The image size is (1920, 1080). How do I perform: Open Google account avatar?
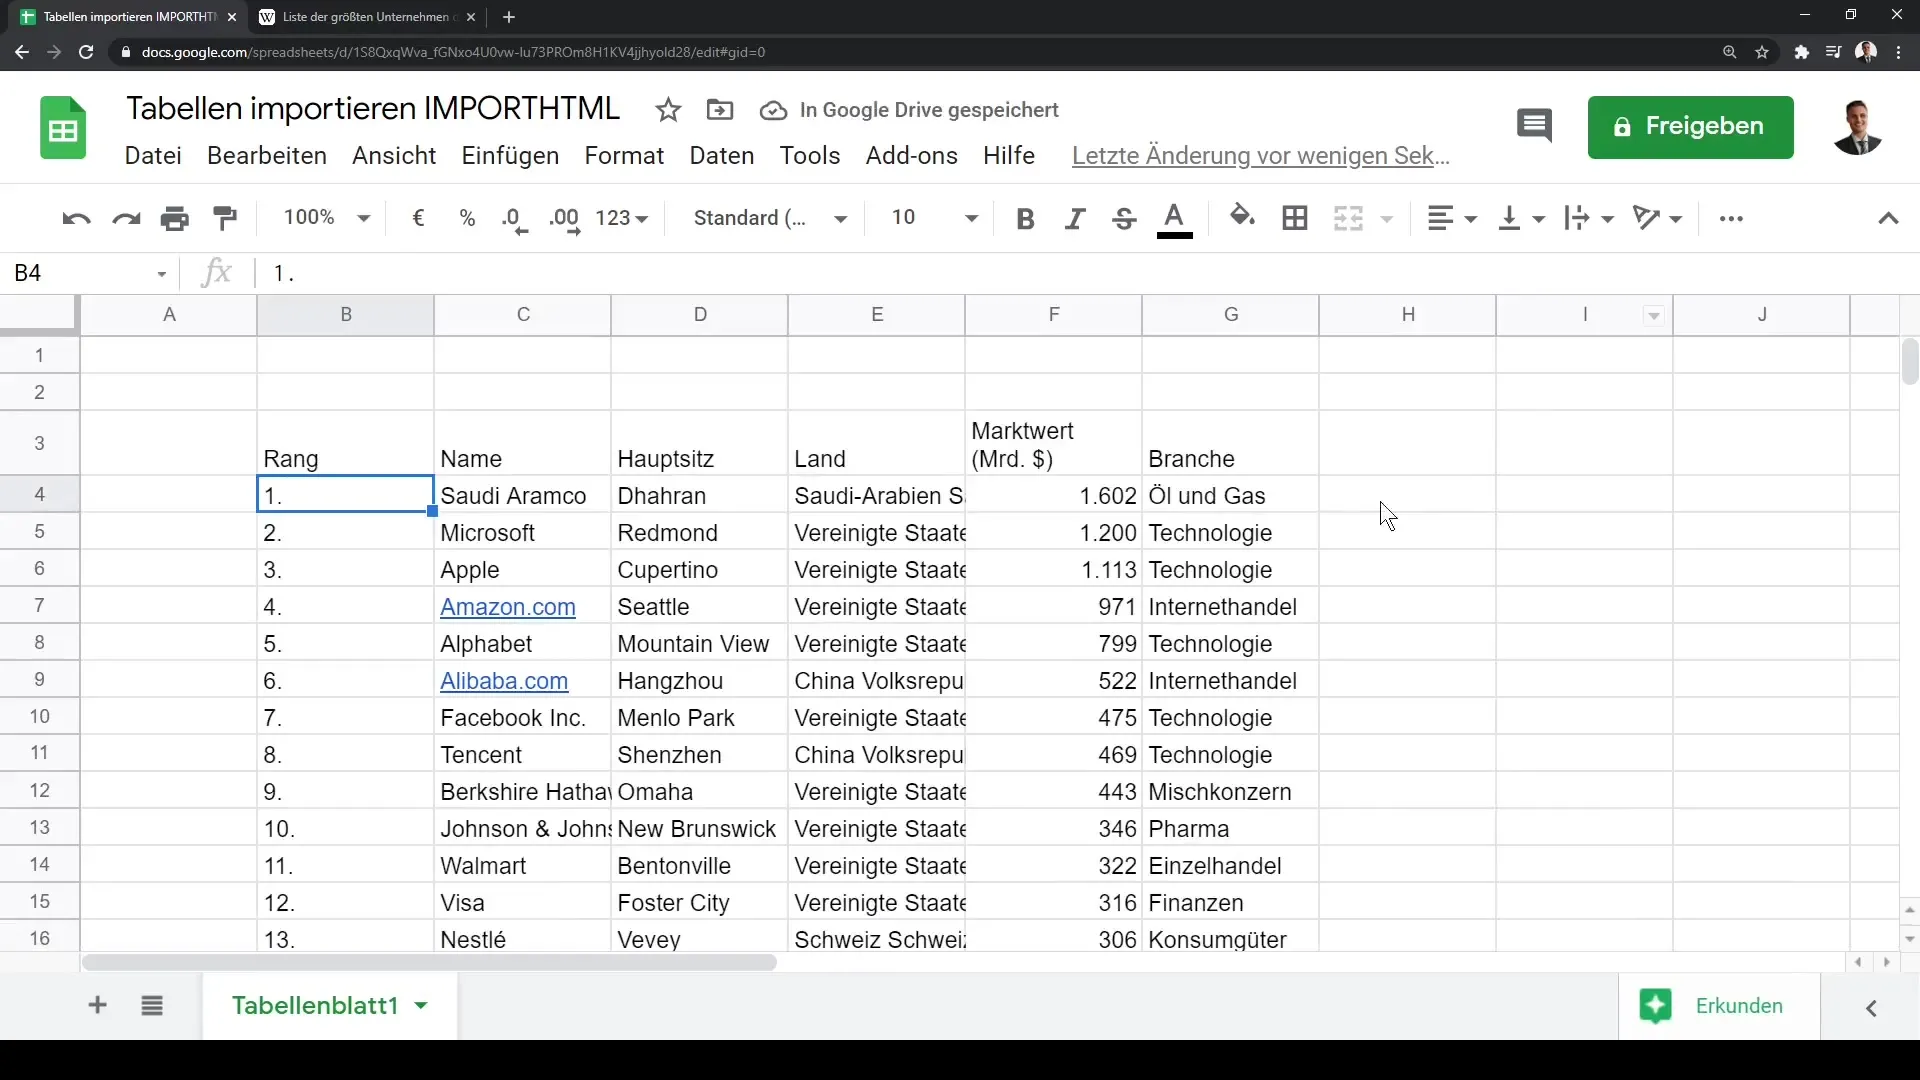(x=1858, y=127)
